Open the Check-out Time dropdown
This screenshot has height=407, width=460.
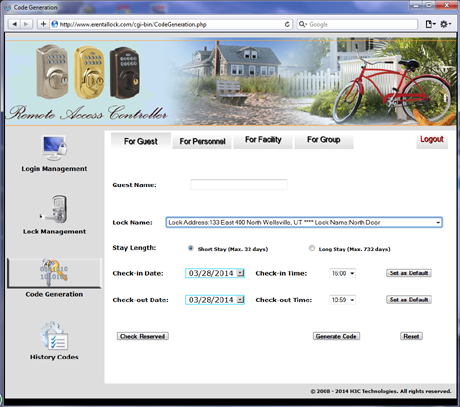[x=342, y=300]
